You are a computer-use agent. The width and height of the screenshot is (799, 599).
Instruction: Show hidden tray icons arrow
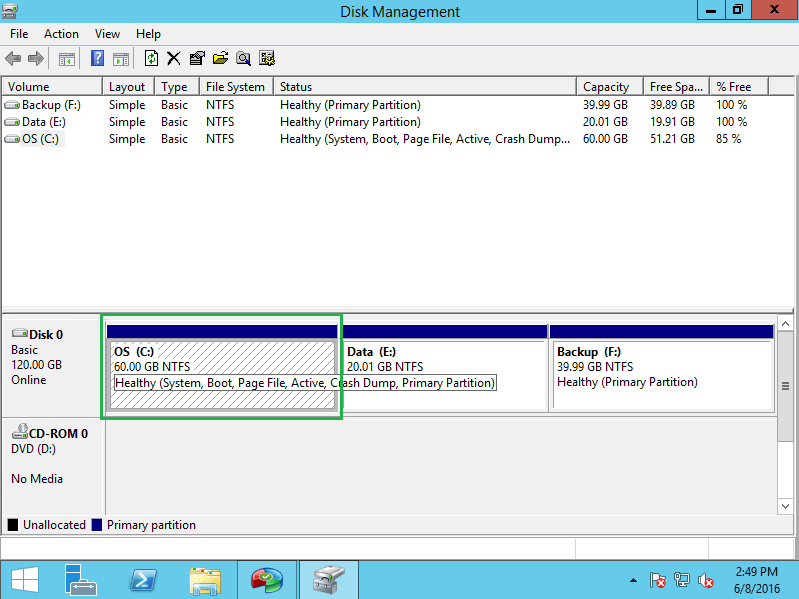tap(633, 580)
